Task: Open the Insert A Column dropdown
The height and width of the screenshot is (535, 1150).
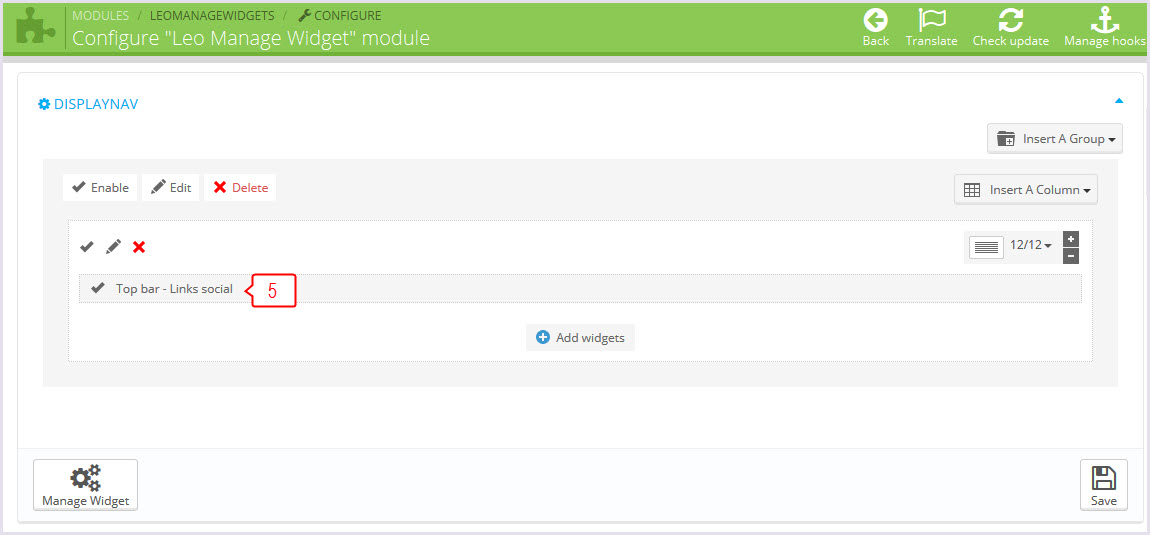Action: click(1026, 189)
